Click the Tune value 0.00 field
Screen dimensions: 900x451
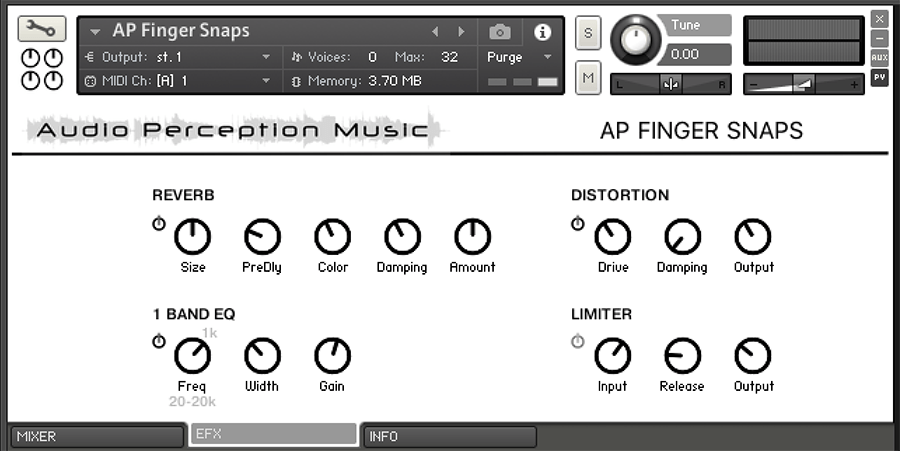(695, 55)
